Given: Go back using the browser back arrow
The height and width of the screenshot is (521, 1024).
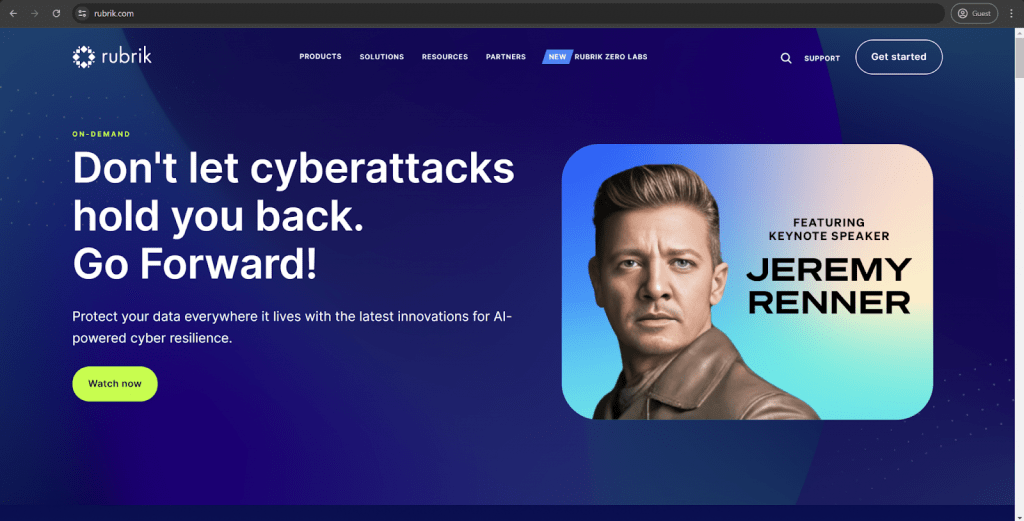Looking at the screenshot, I should tap(13, 13).
